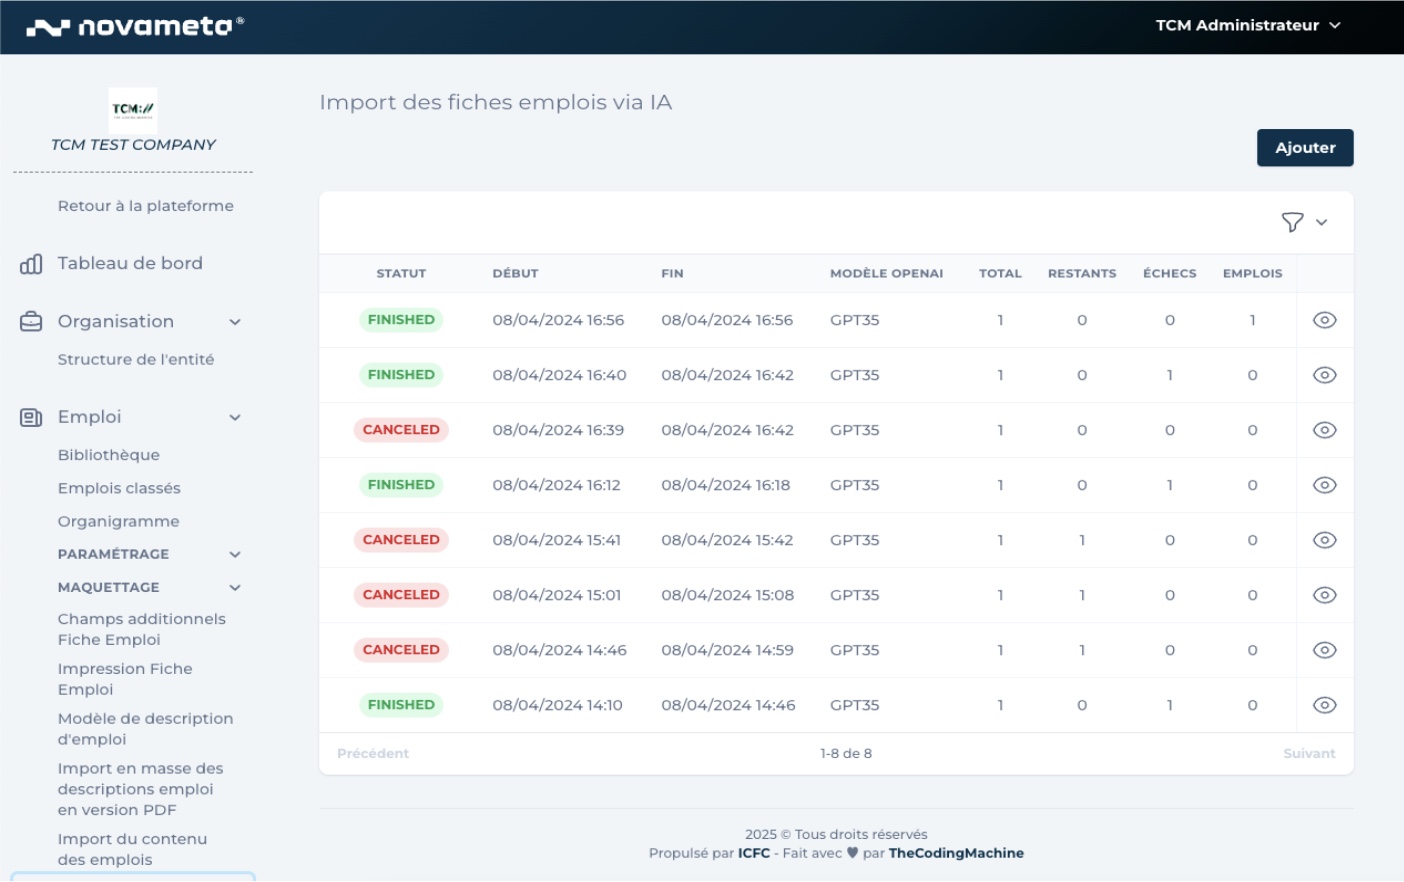
Task: Click ÉCHECS column header
Action: (1170, 274)
